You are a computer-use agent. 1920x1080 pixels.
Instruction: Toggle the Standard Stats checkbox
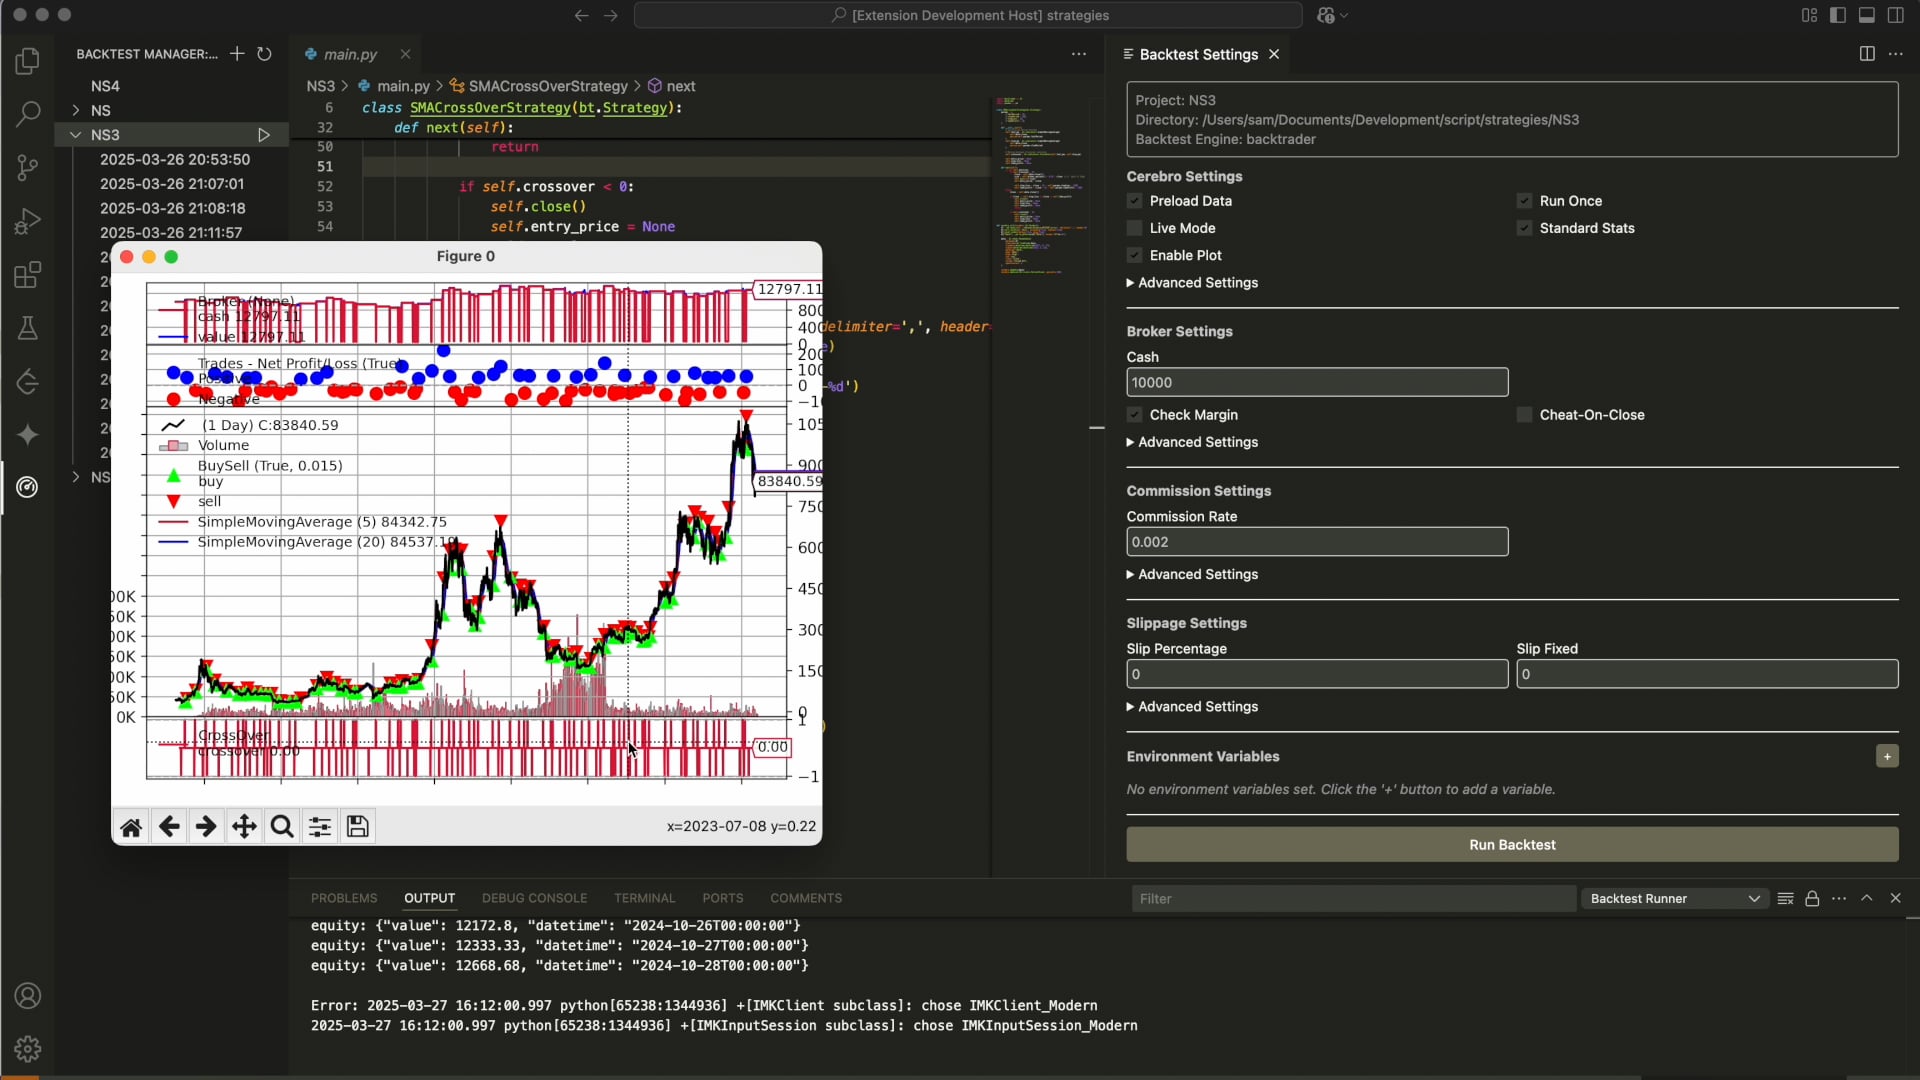coord(1524,228)
